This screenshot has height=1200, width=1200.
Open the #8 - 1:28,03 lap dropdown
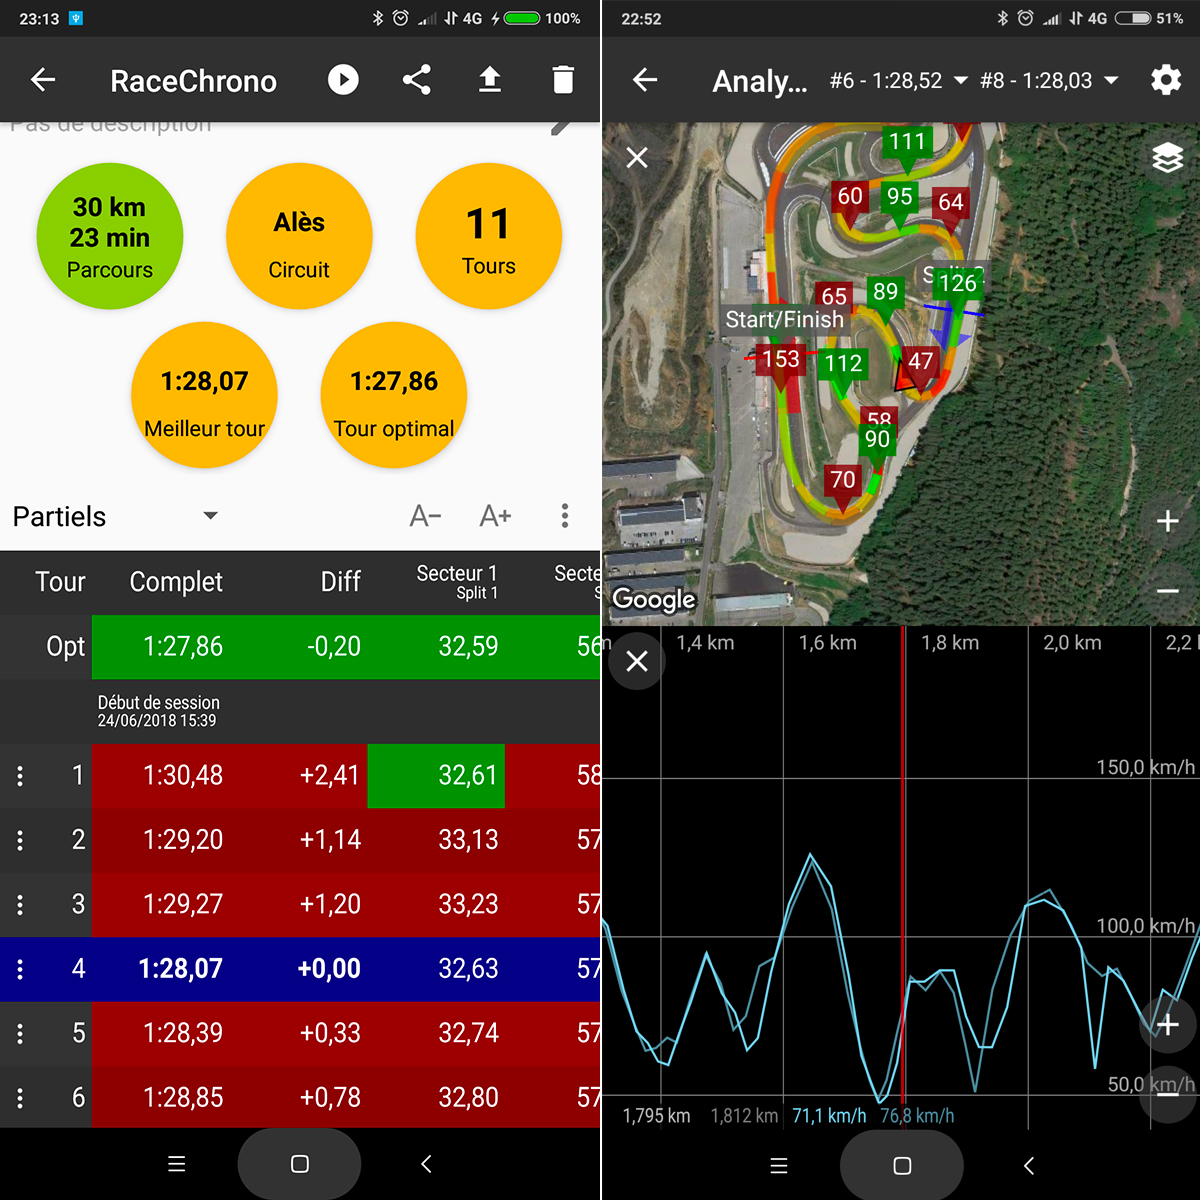click(1049, 80)
